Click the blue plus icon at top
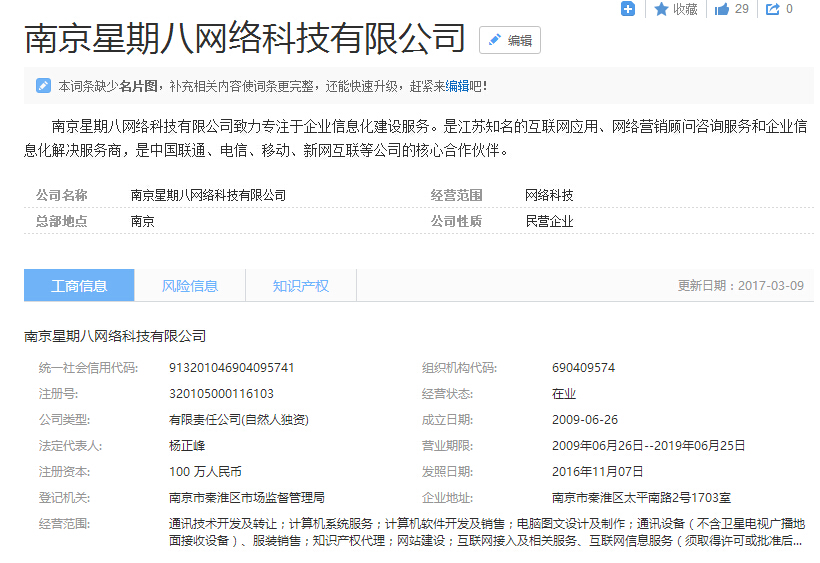820x563 pixels. (628, 9)
